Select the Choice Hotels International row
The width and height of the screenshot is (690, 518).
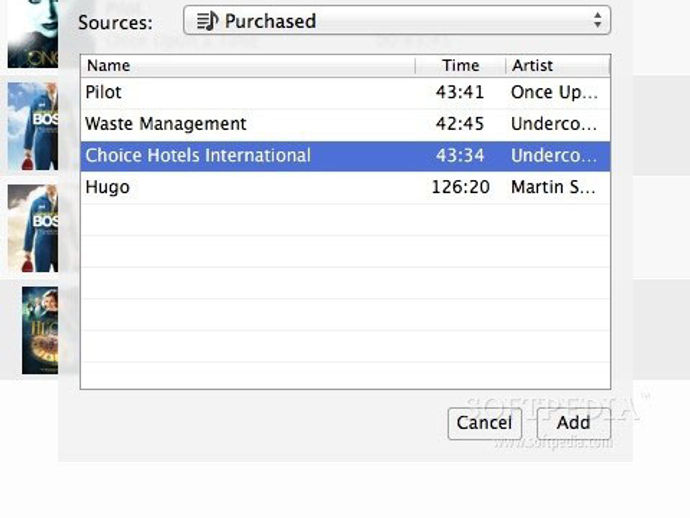[345, 156]
